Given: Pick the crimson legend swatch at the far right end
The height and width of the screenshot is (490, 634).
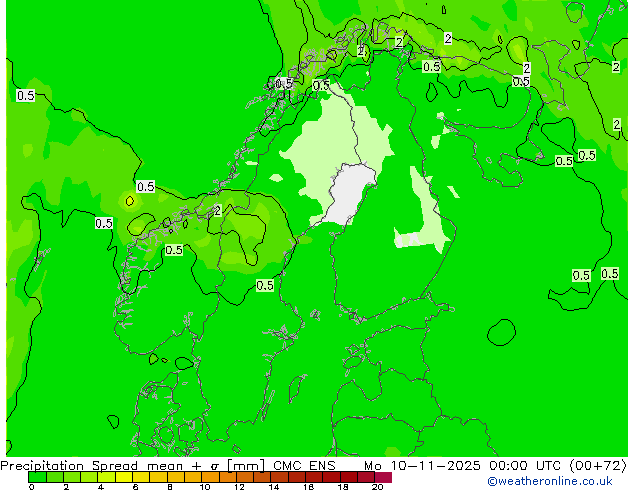Looking at the screenshot, I should pos(383,477).
